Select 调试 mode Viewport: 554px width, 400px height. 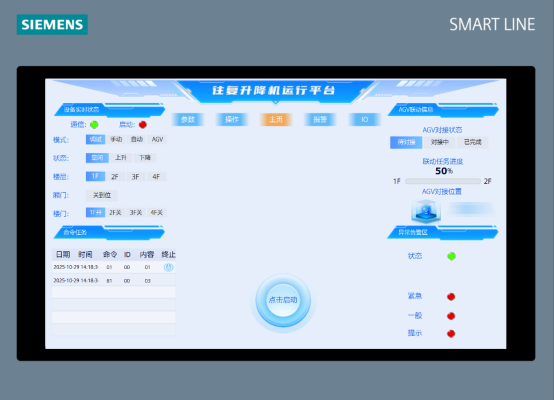click(x=95, y=140)
